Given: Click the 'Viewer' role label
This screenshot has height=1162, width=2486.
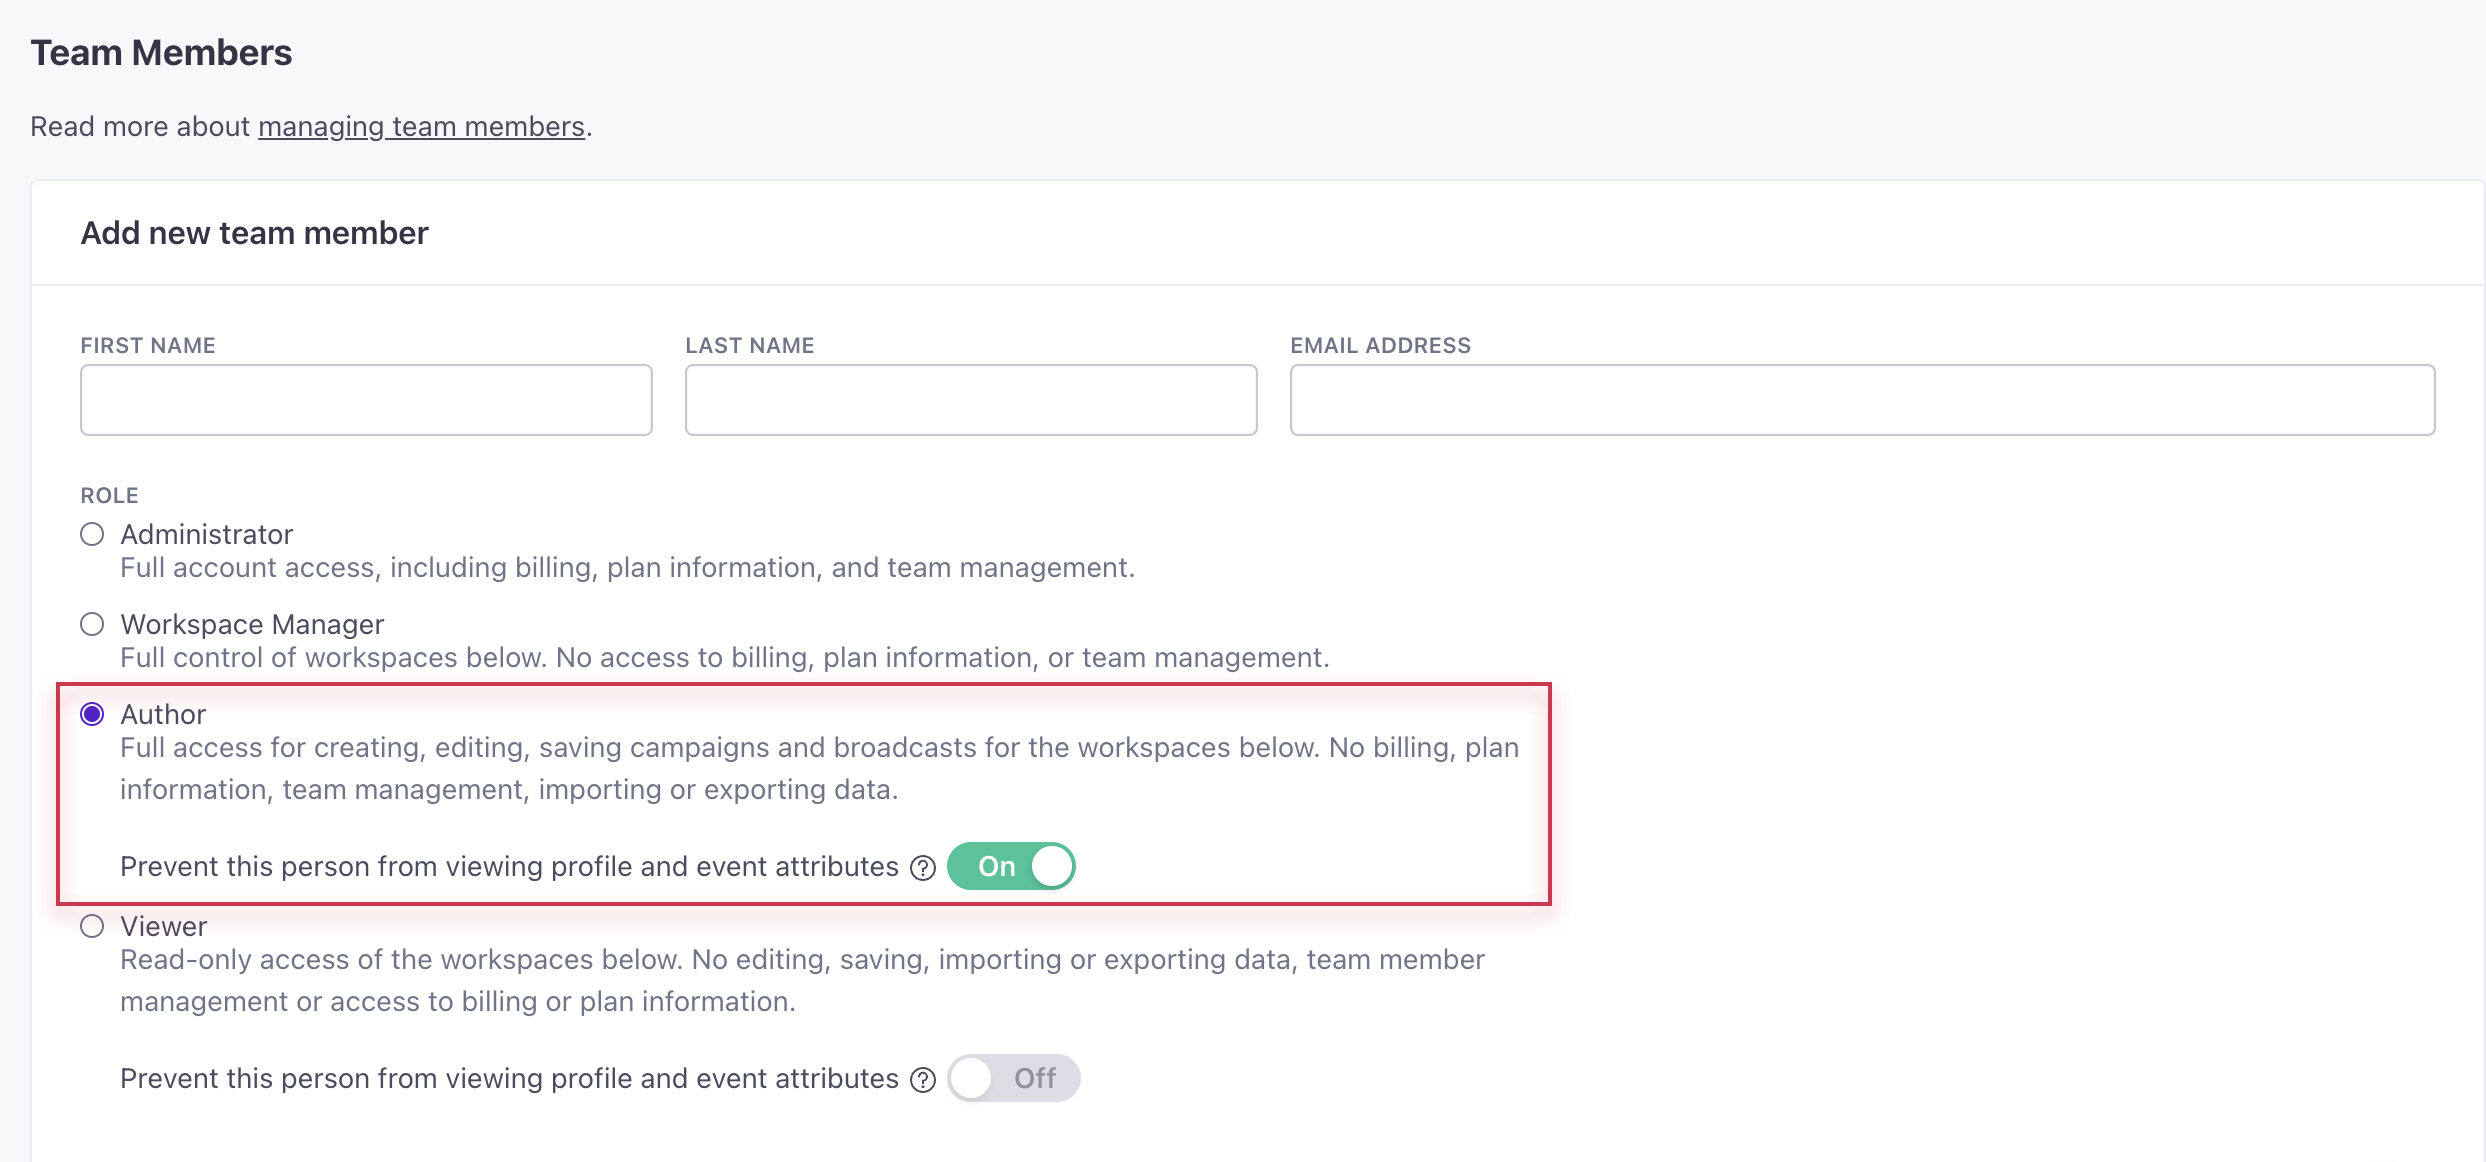Looking at the screenshot, I should tap(164, 926).
